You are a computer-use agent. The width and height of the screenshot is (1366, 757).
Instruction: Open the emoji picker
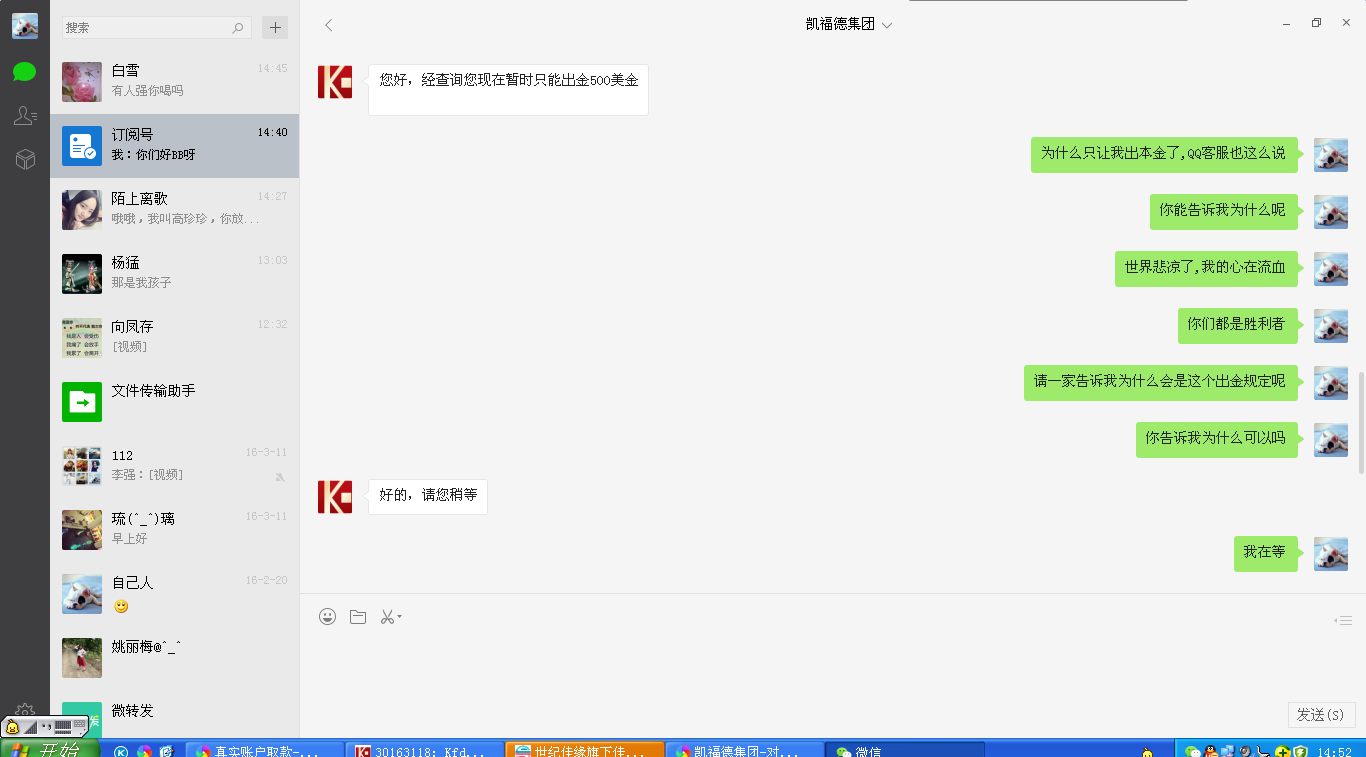coord(327,617)
